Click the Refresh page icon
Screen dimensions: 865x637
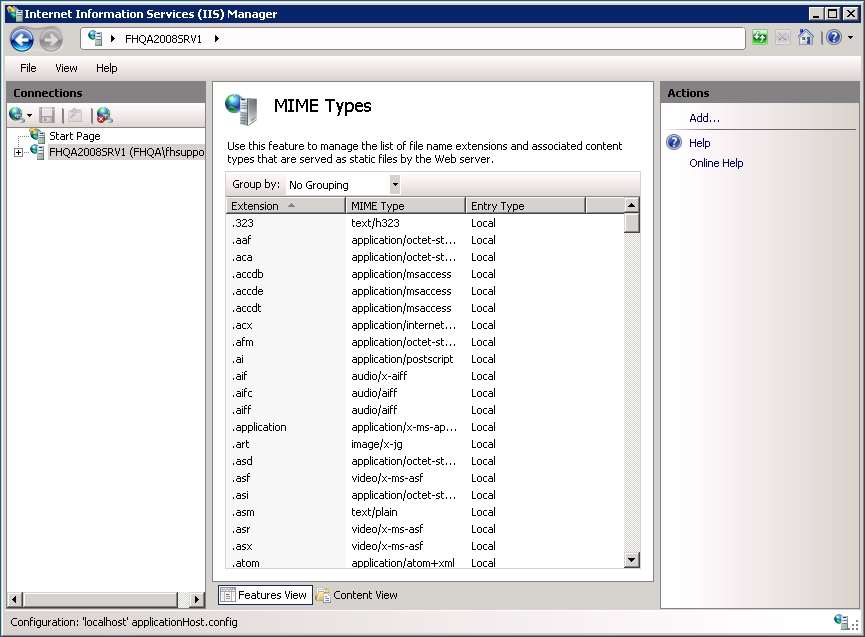pyautogui.click(x=760, y=38)
